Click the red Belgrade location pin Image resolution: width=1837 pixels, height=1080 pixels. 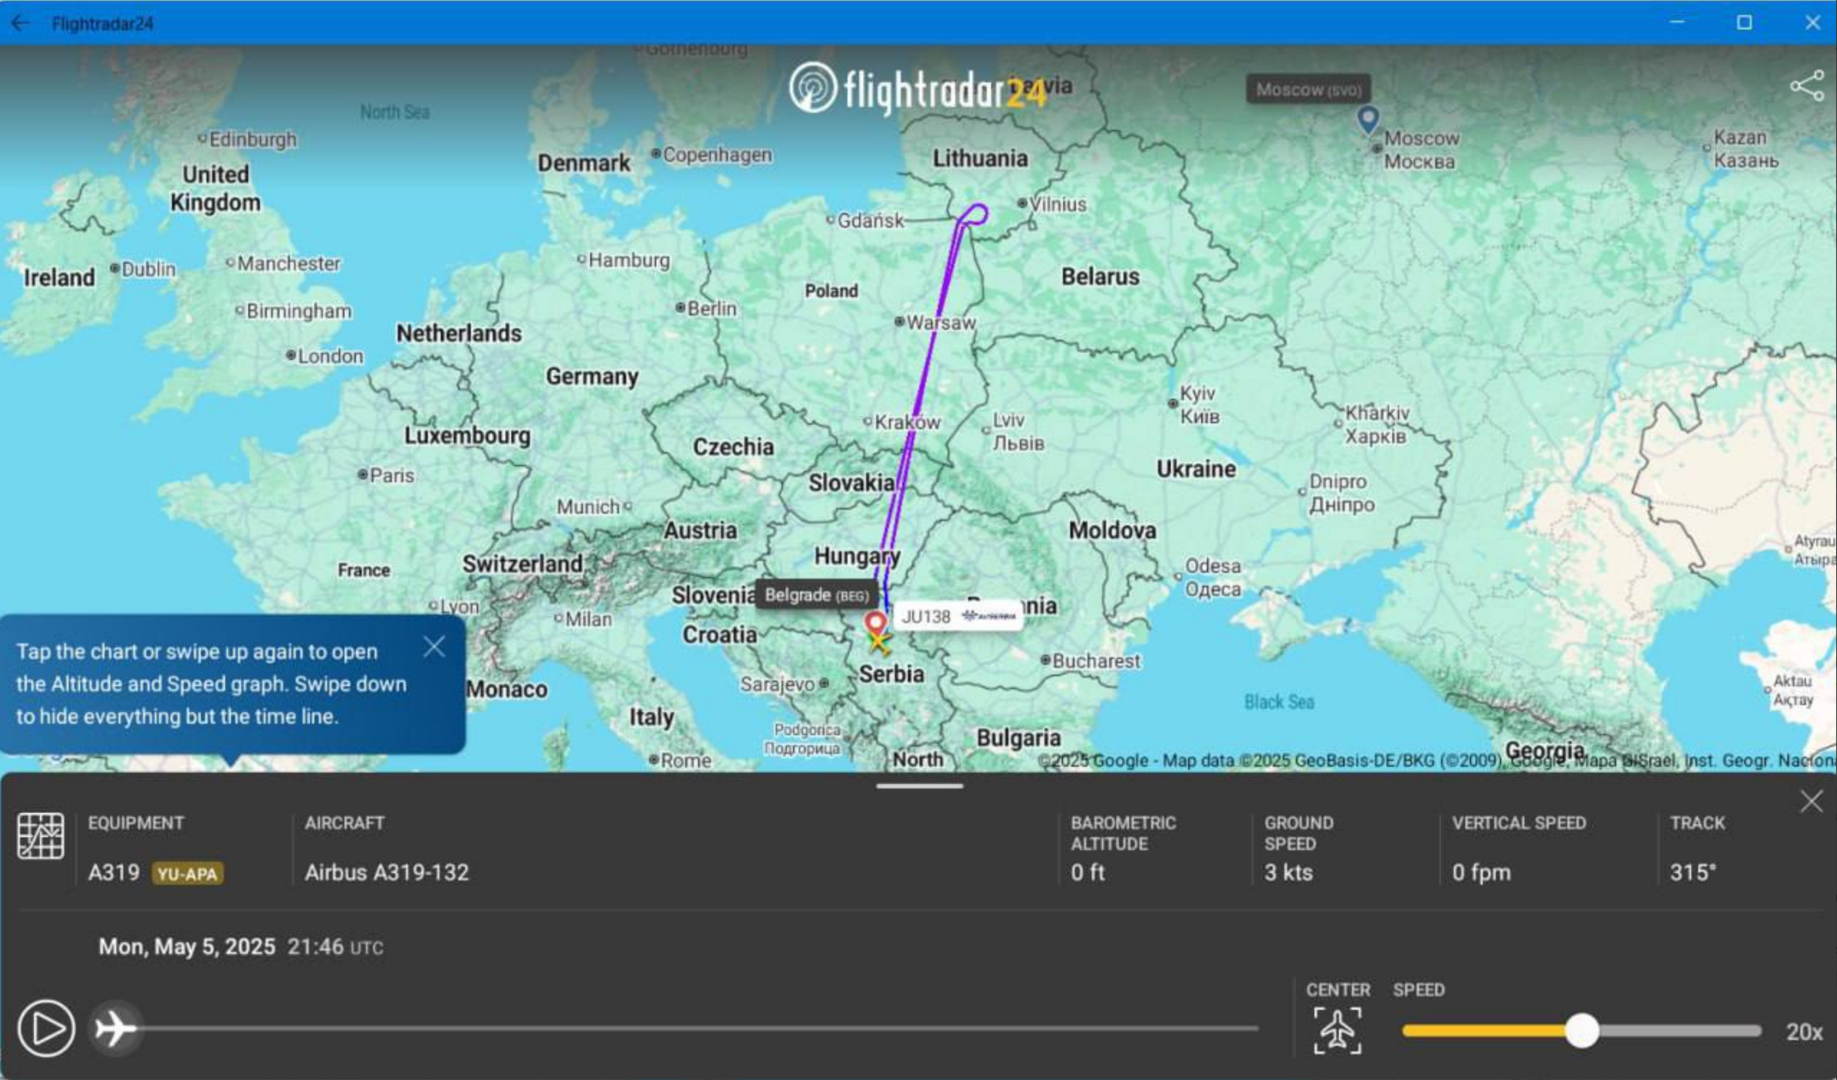point(876,623)
